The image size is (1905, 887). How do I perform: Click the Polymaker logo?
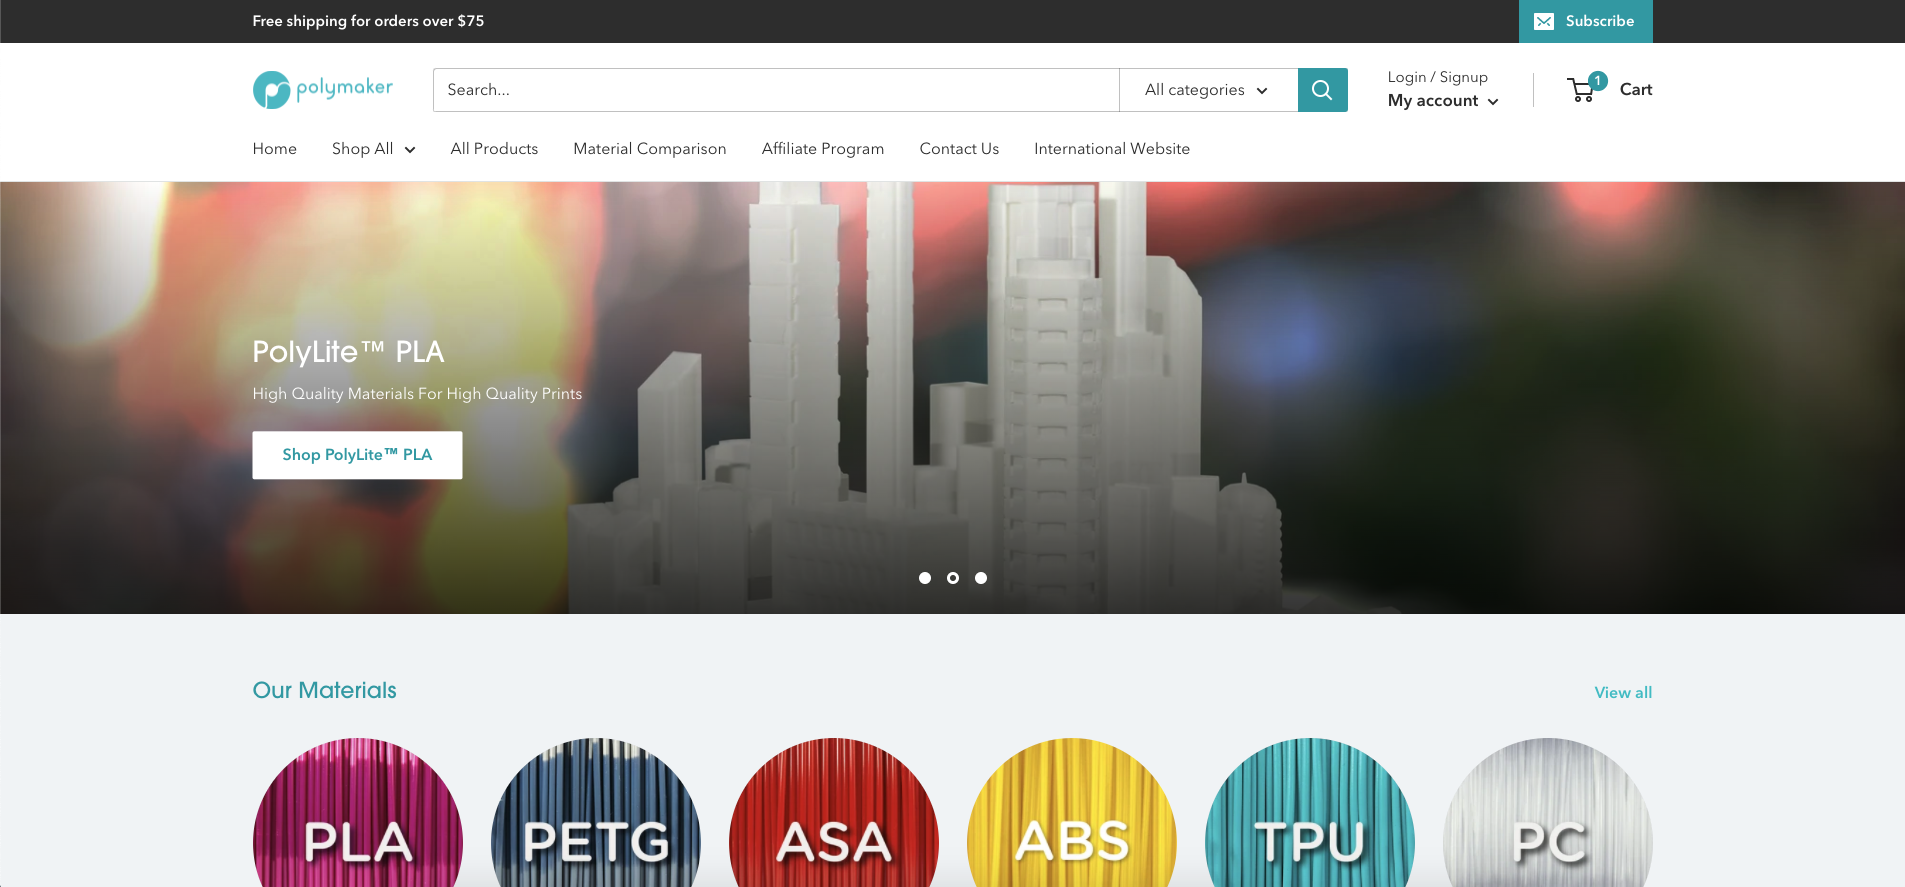point(323,90)
